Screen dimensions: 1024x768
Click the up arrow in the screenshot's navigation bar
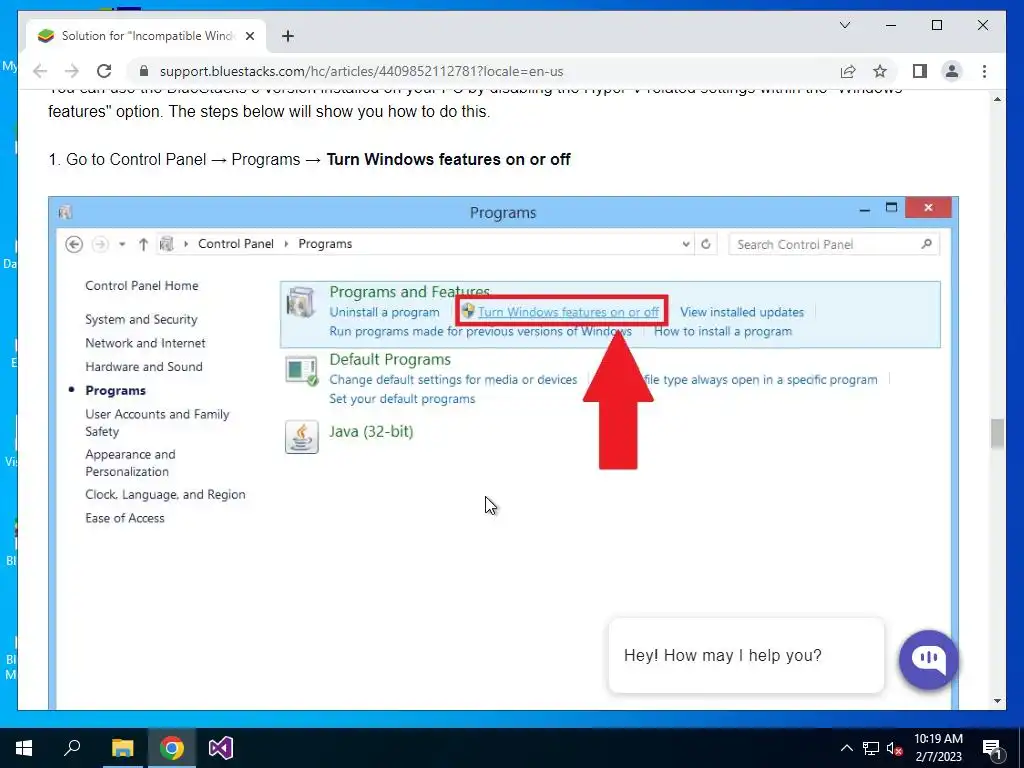(143, 244)
